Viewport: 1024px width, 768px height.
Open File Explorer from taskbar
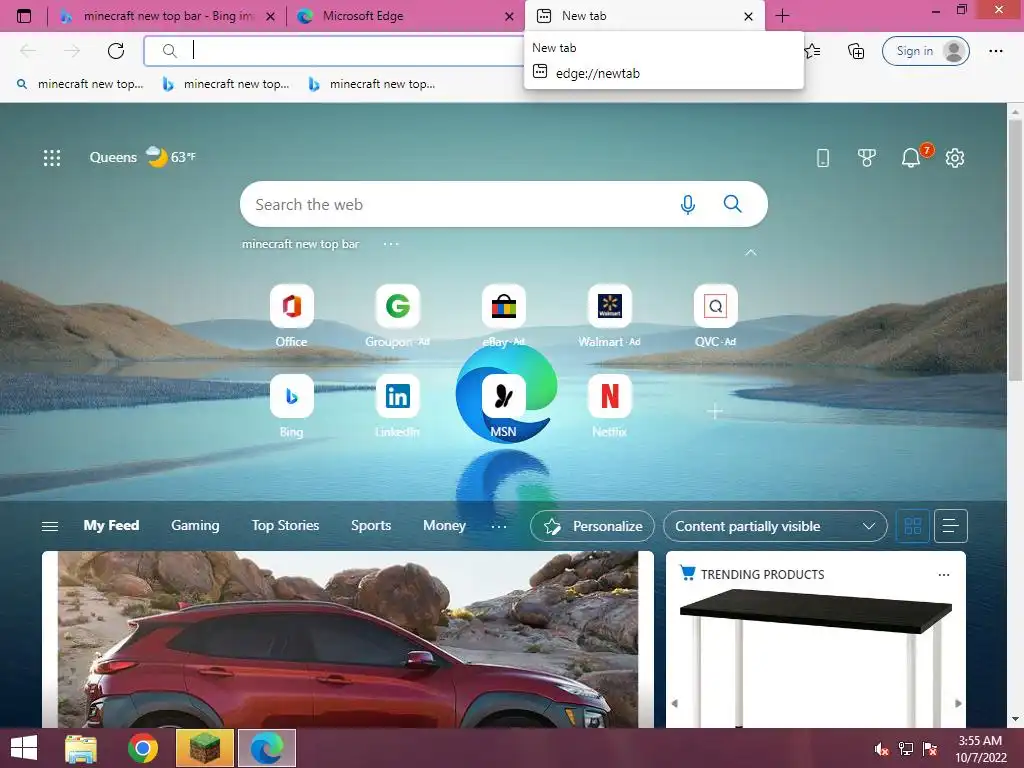coord(81,748)
